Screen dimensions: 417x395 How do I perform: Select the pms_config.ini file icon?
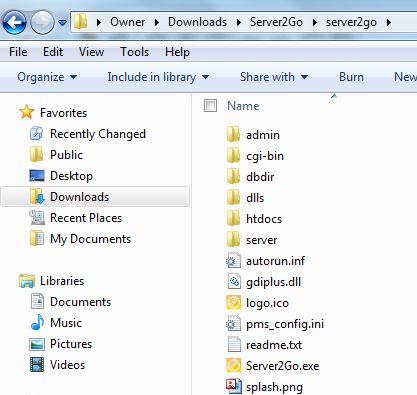233,324
